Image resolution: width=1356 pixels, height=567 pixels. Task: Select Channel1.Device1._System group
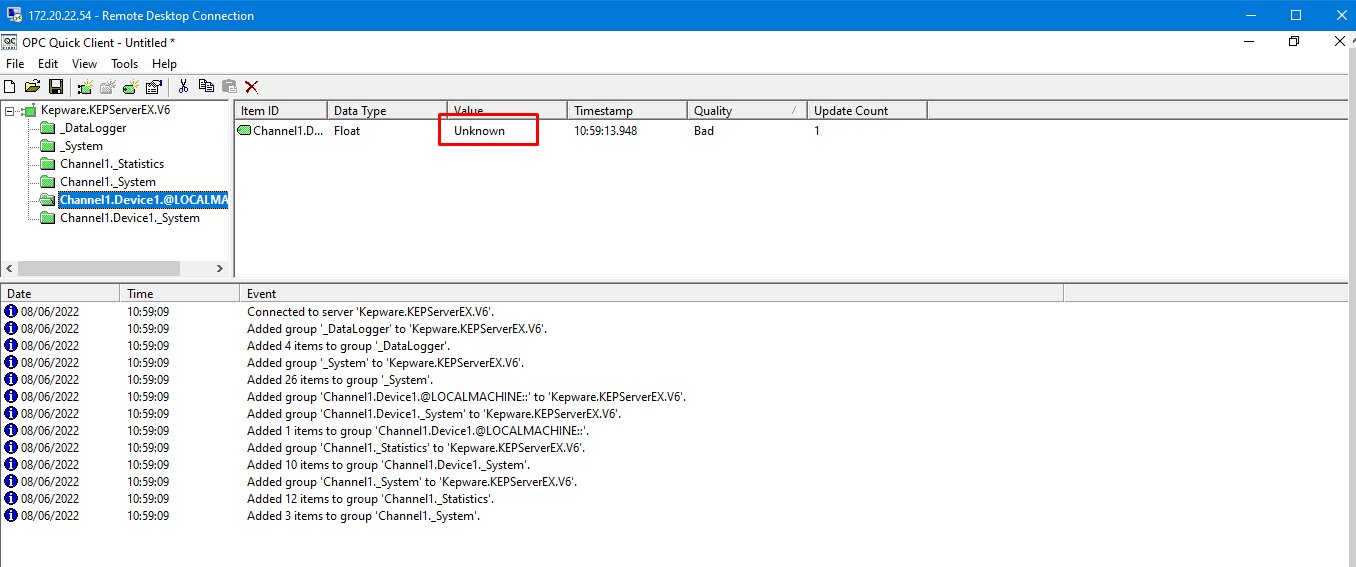point(130,218)
